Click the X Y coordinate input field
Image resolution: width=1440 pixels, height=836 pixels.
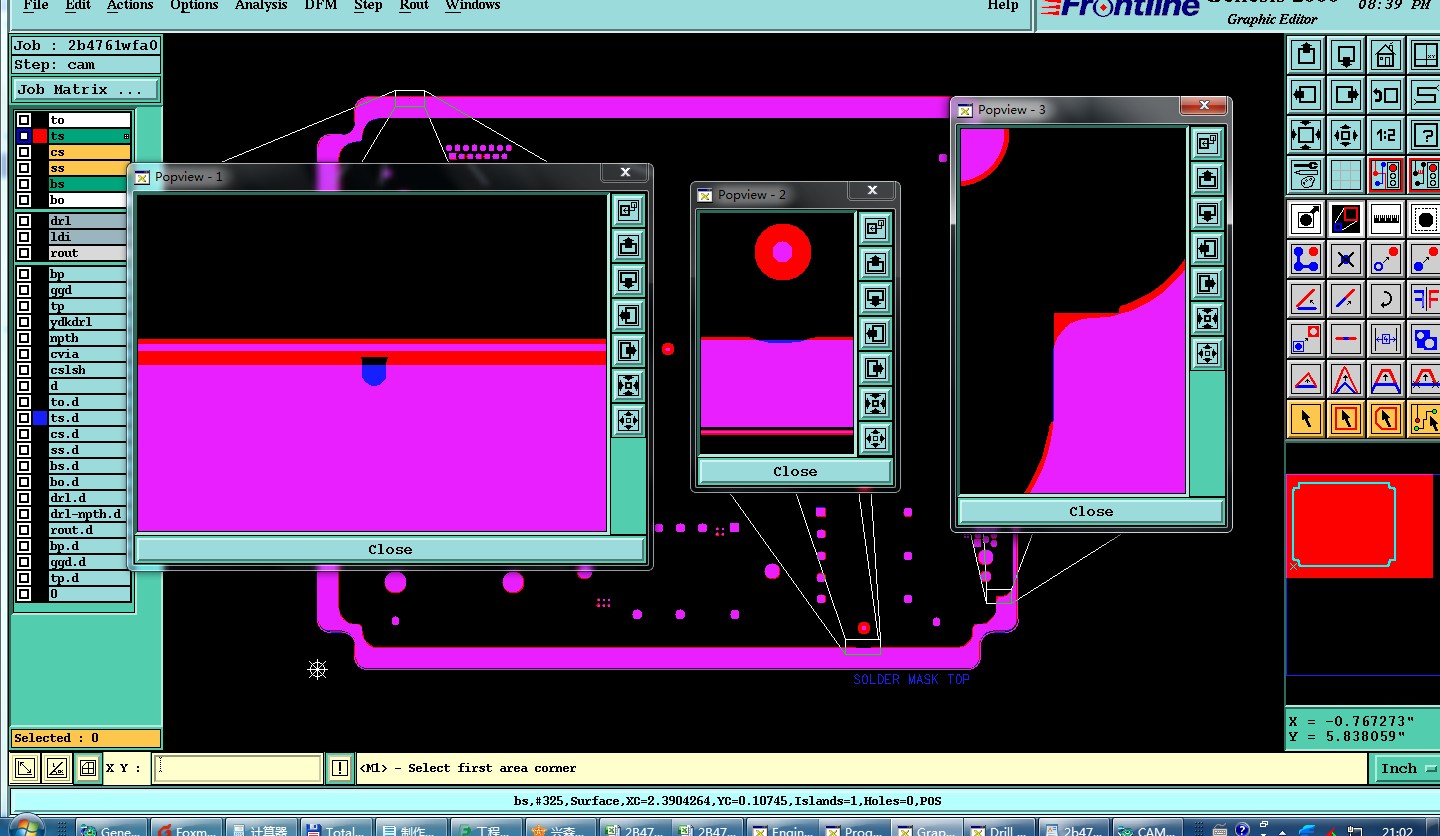(238, 768)
